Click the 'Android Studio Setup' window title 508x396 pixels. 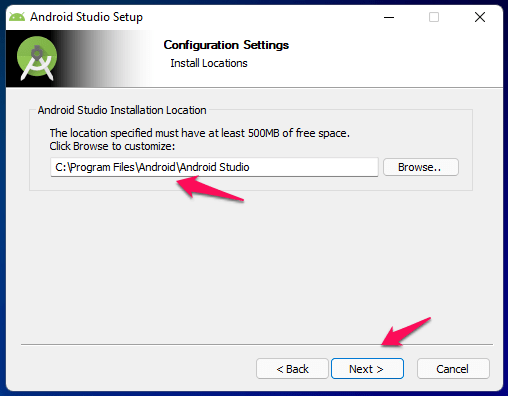point(86,17)
